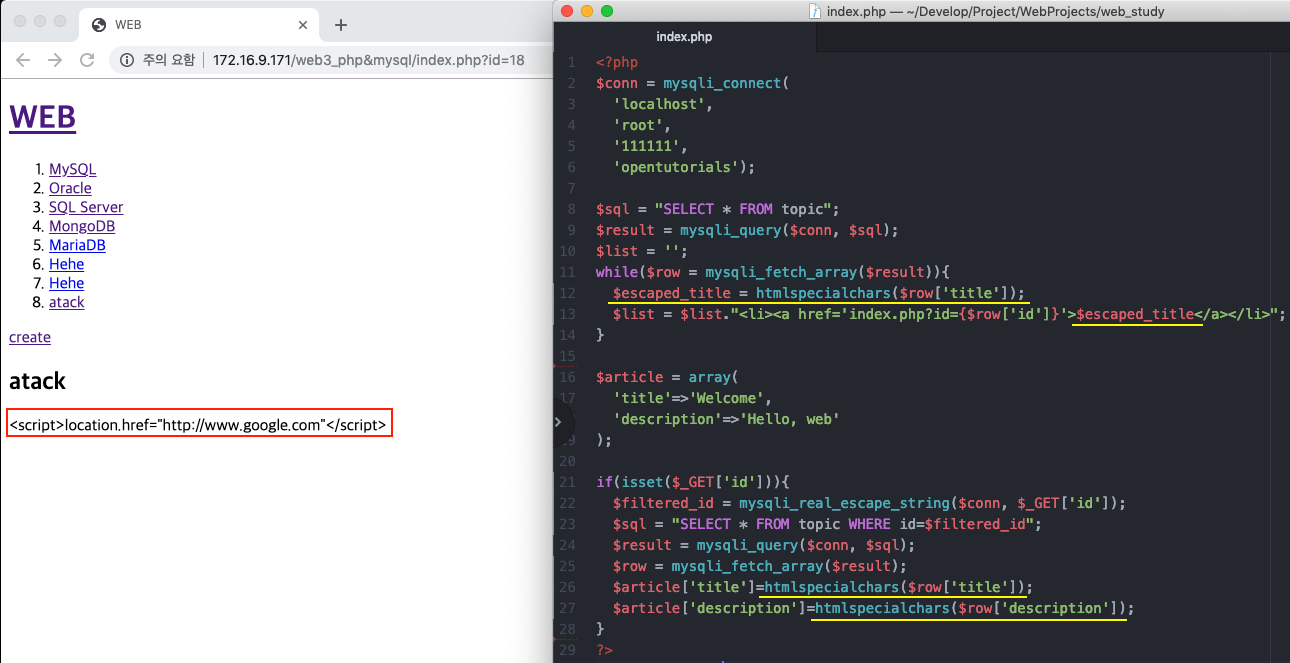Click the browser forward arrow
The height and width of the screenshot is (663, 1290).
[x=55, y=60]
